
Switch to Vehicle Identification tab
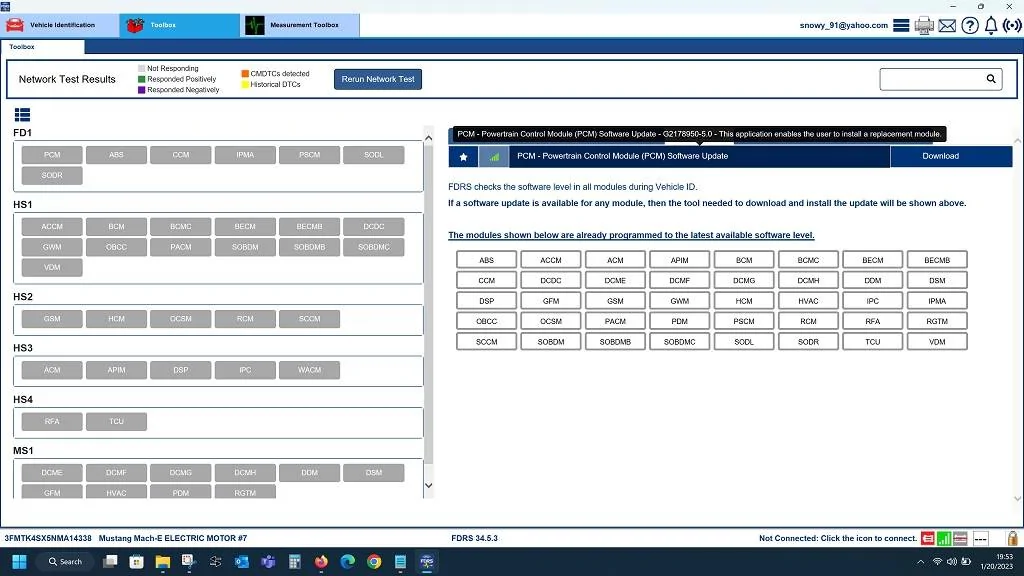point(59,25)
